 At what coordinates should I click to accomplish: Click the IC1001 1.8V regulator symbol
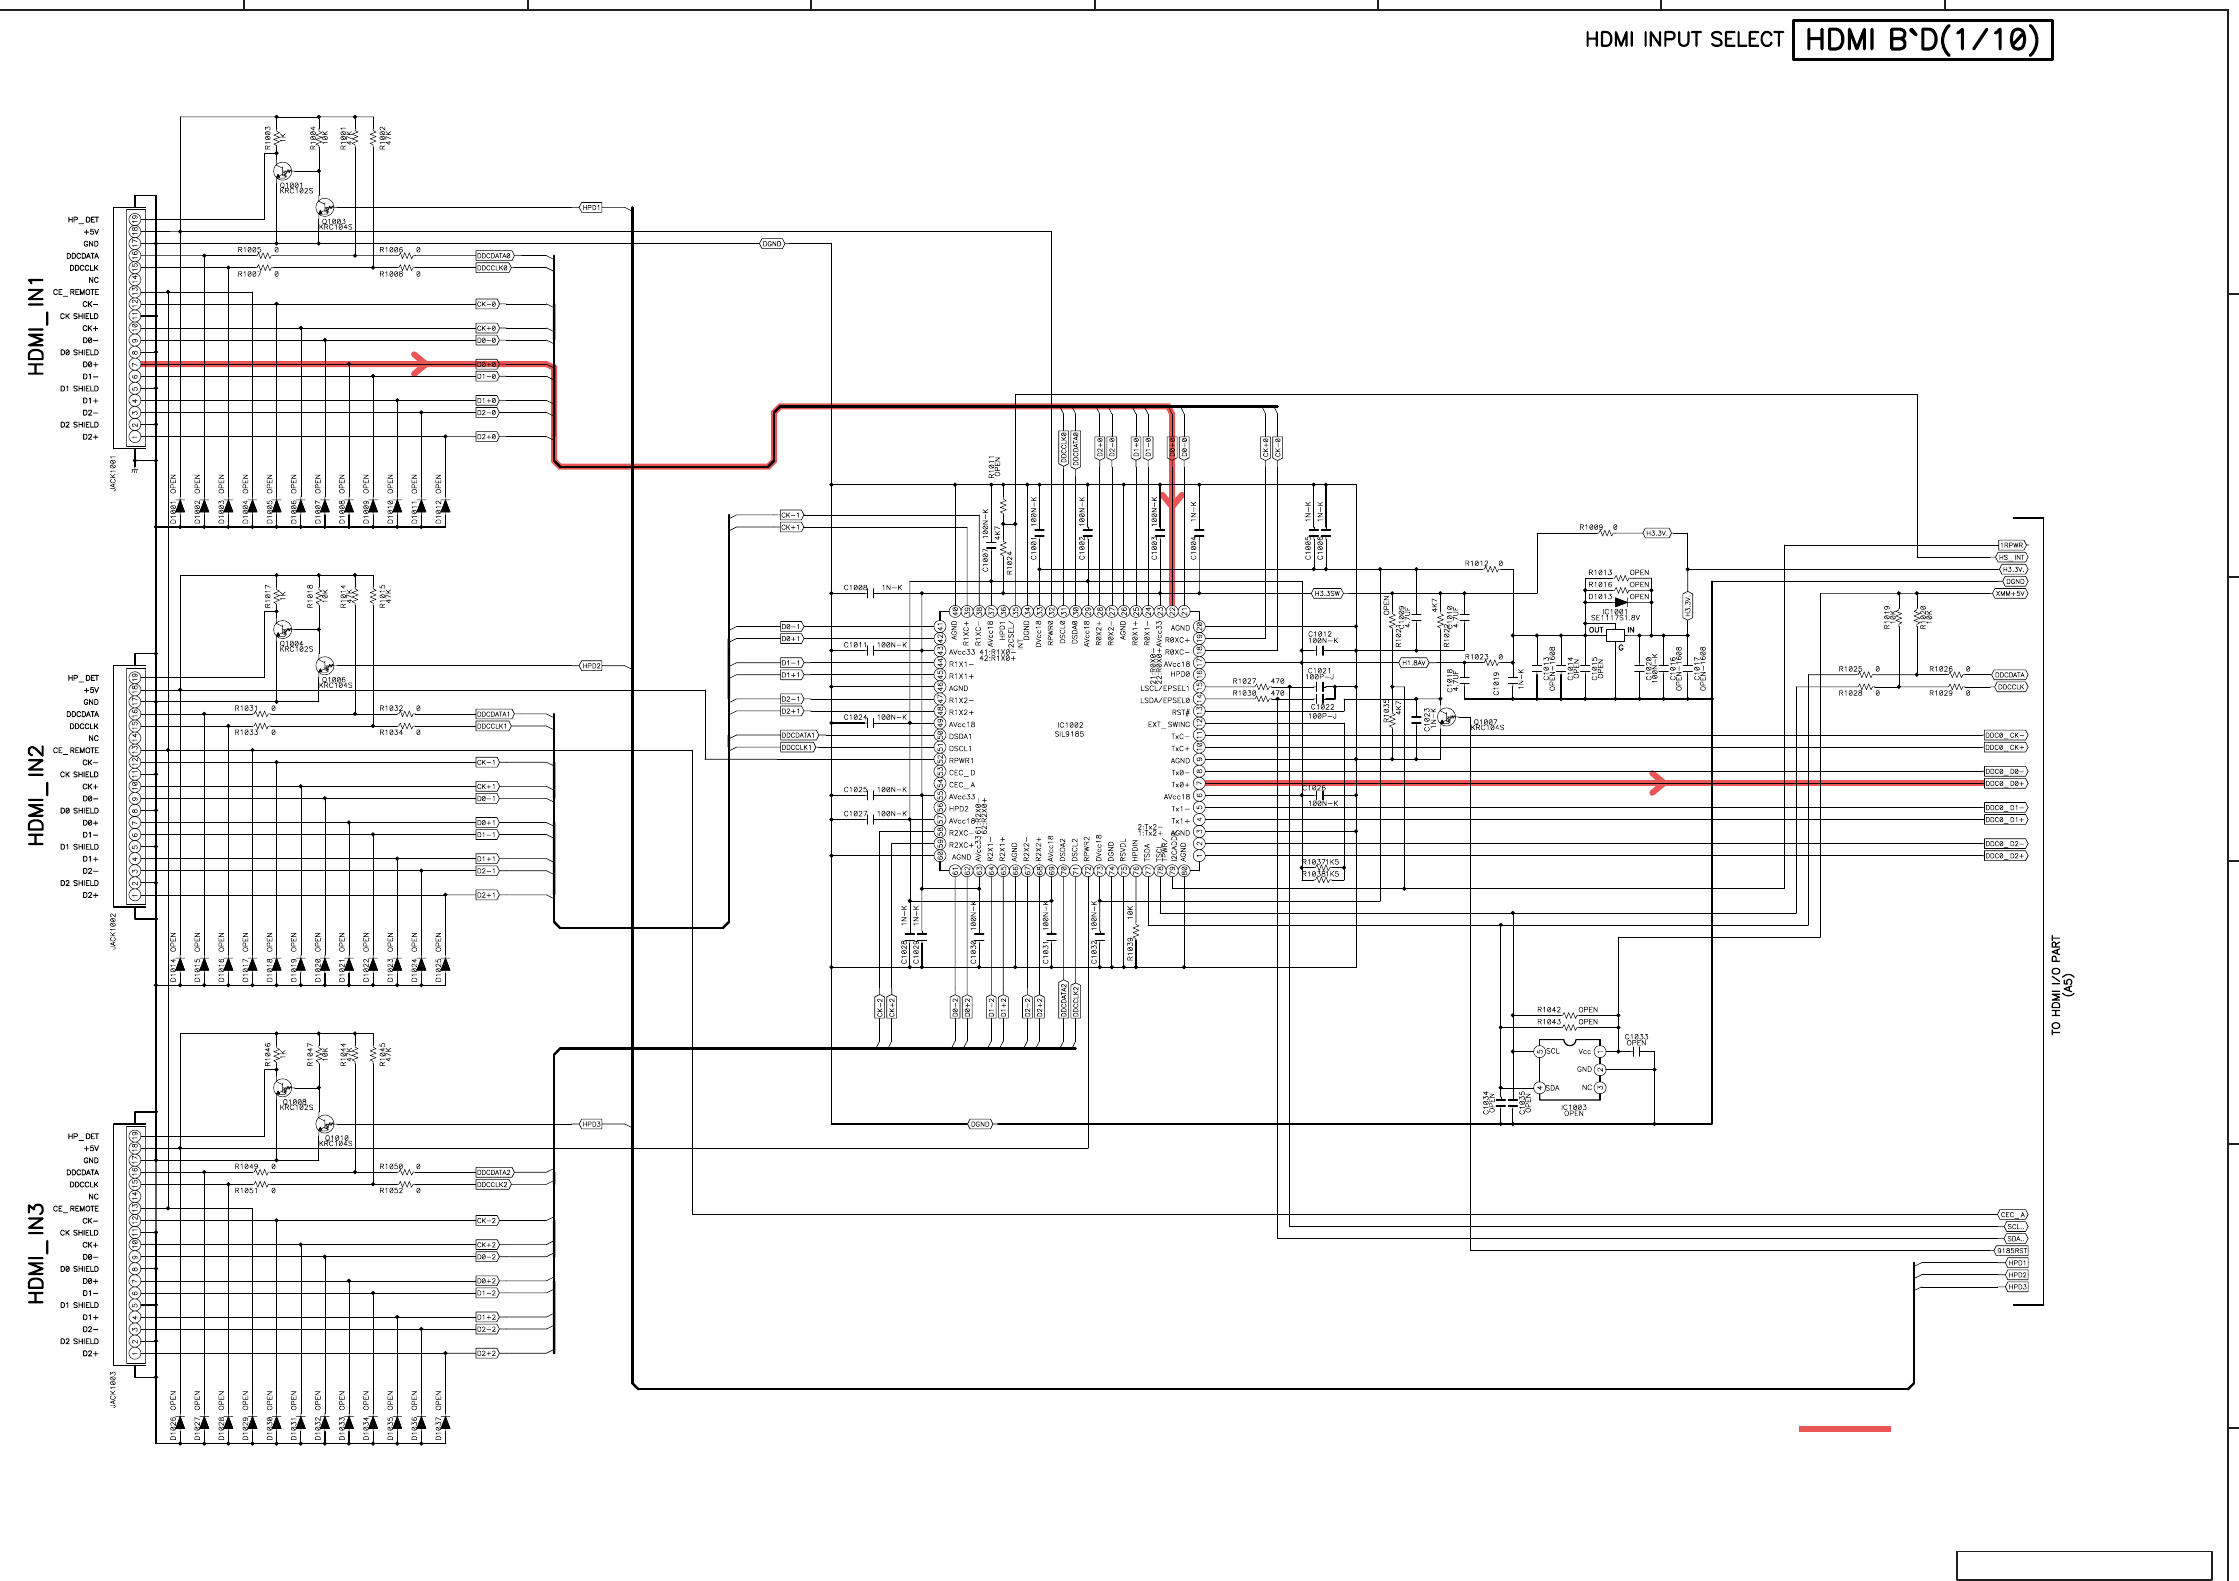coord(1615,633)
